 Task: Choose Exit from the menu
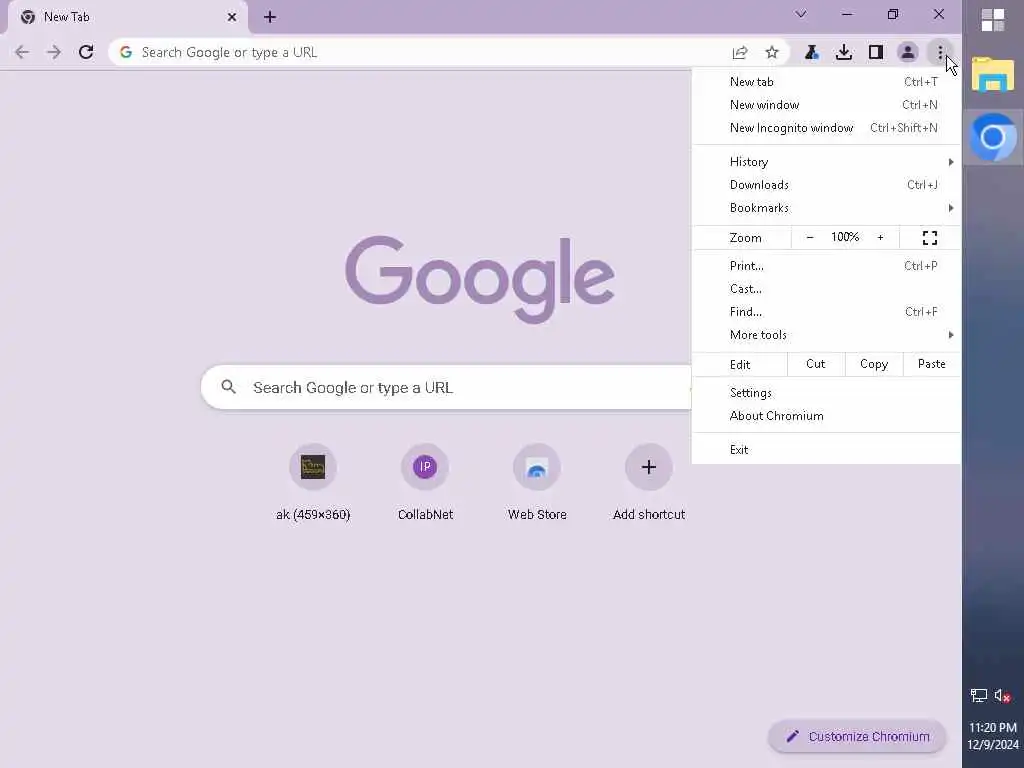click(x=826, y=449)
